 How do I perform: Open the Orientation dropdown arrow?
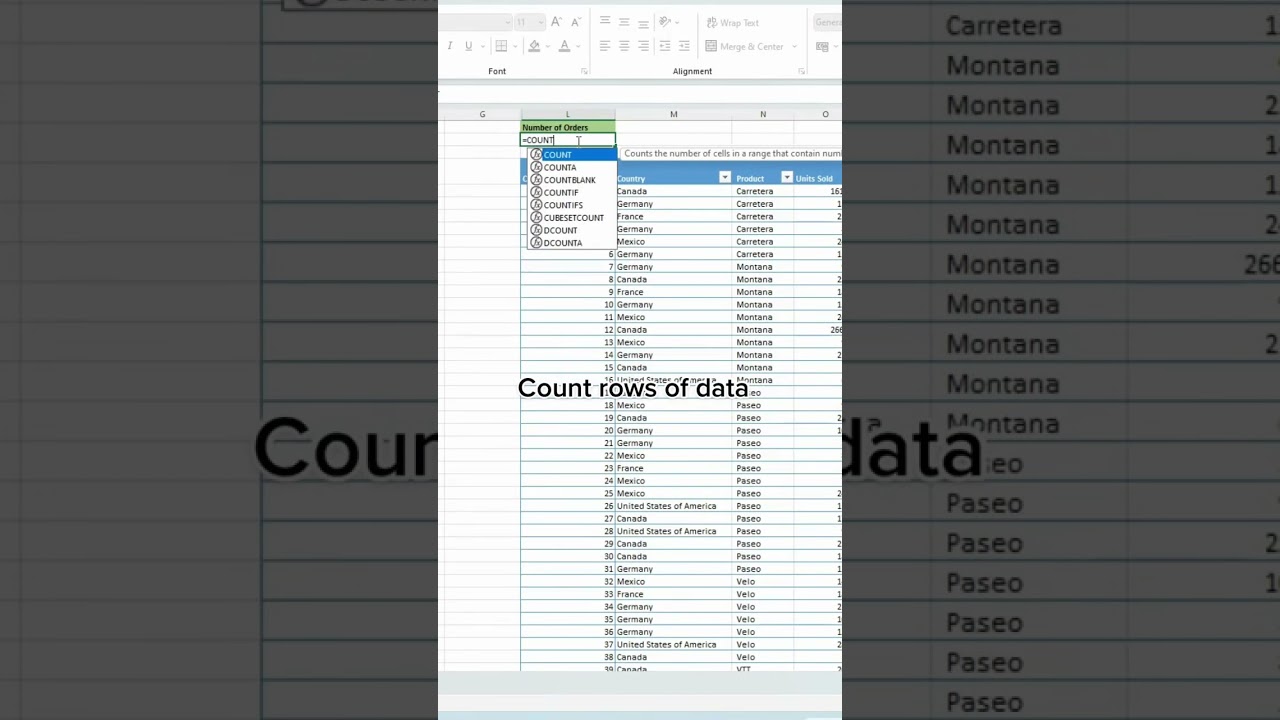pos(677,22)
